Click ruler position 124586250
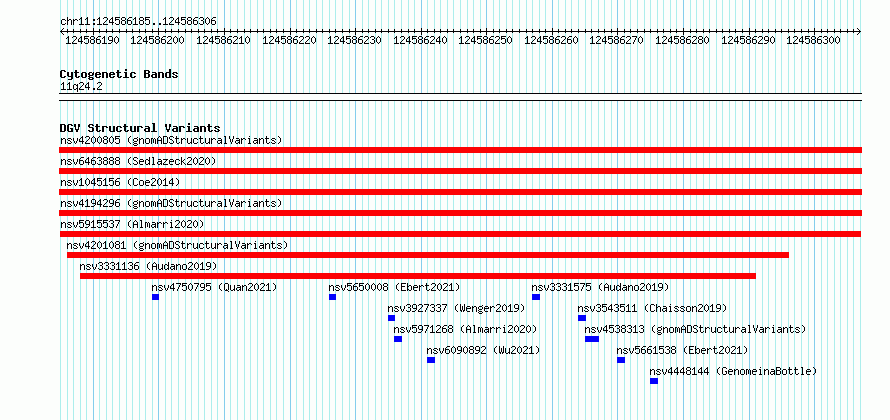This screenshot has width=890, height=420. point(486,40)
